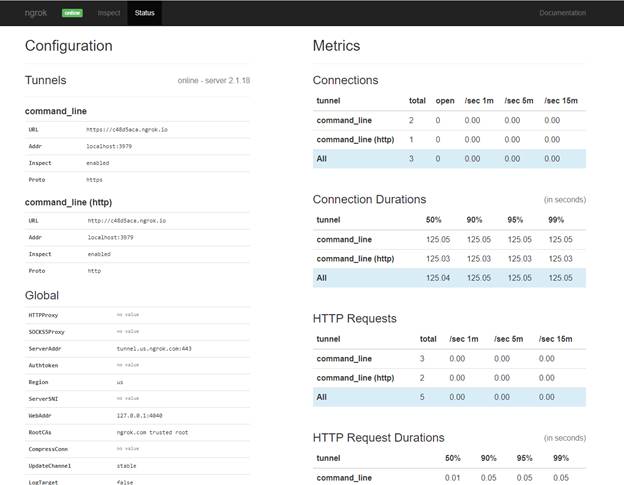
Task: Click the Tunnels section heading
Action: 45,80
